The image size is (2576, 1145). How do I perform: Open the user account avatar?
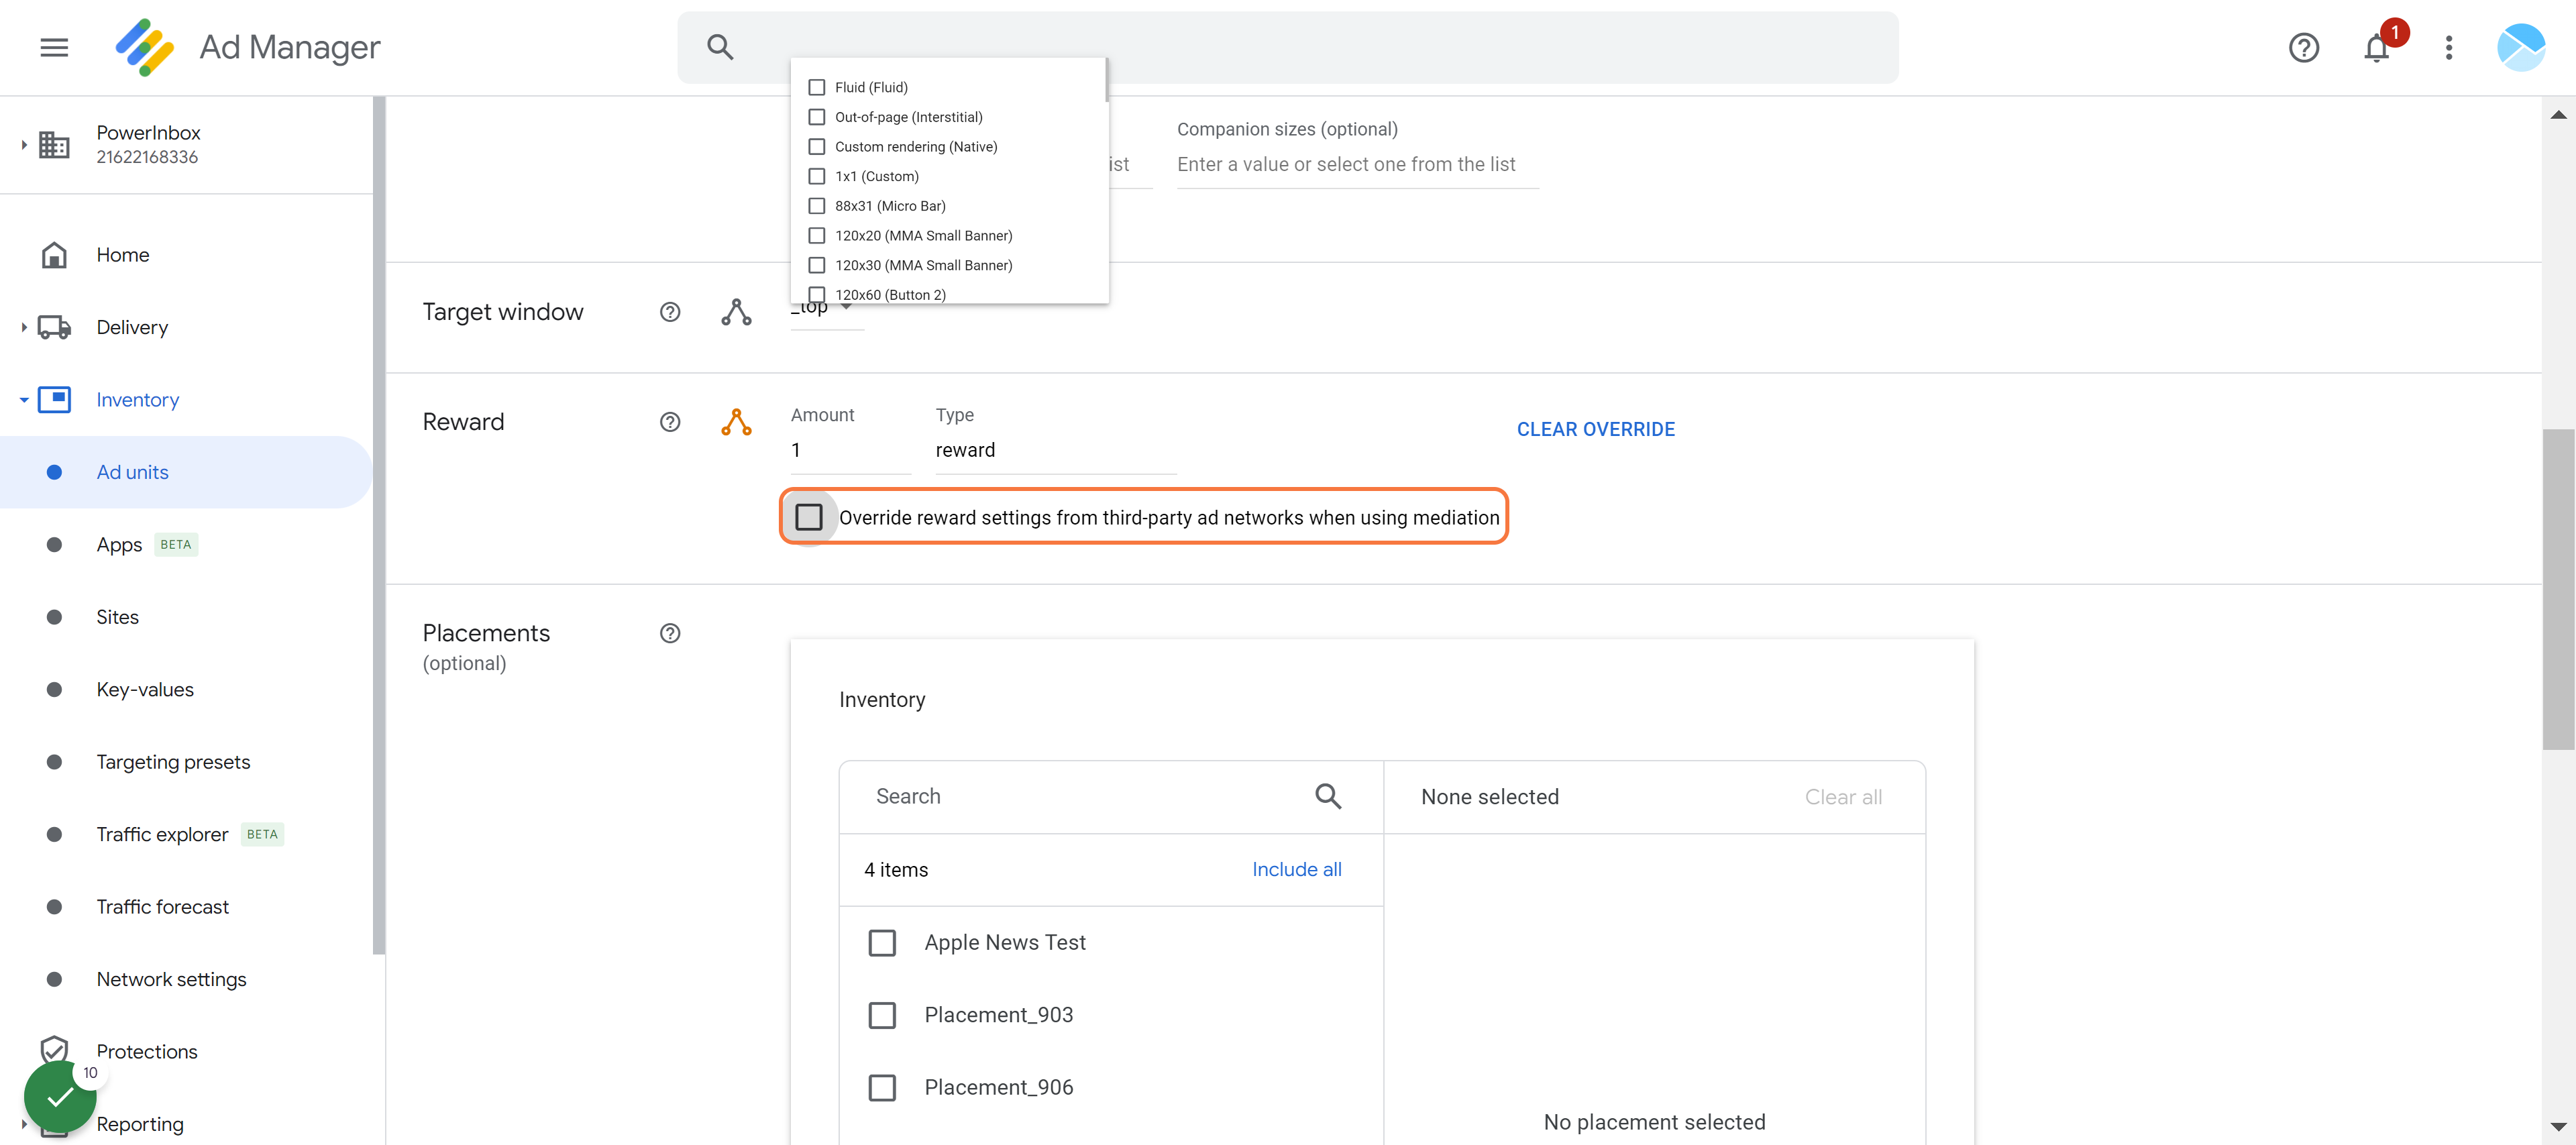coord(2520,47)
